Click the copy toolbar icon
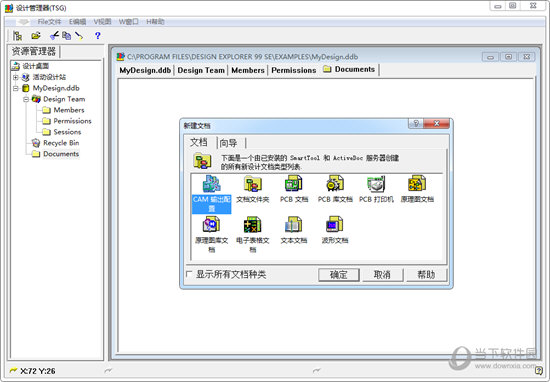The image size is (550, 382). 66,36
